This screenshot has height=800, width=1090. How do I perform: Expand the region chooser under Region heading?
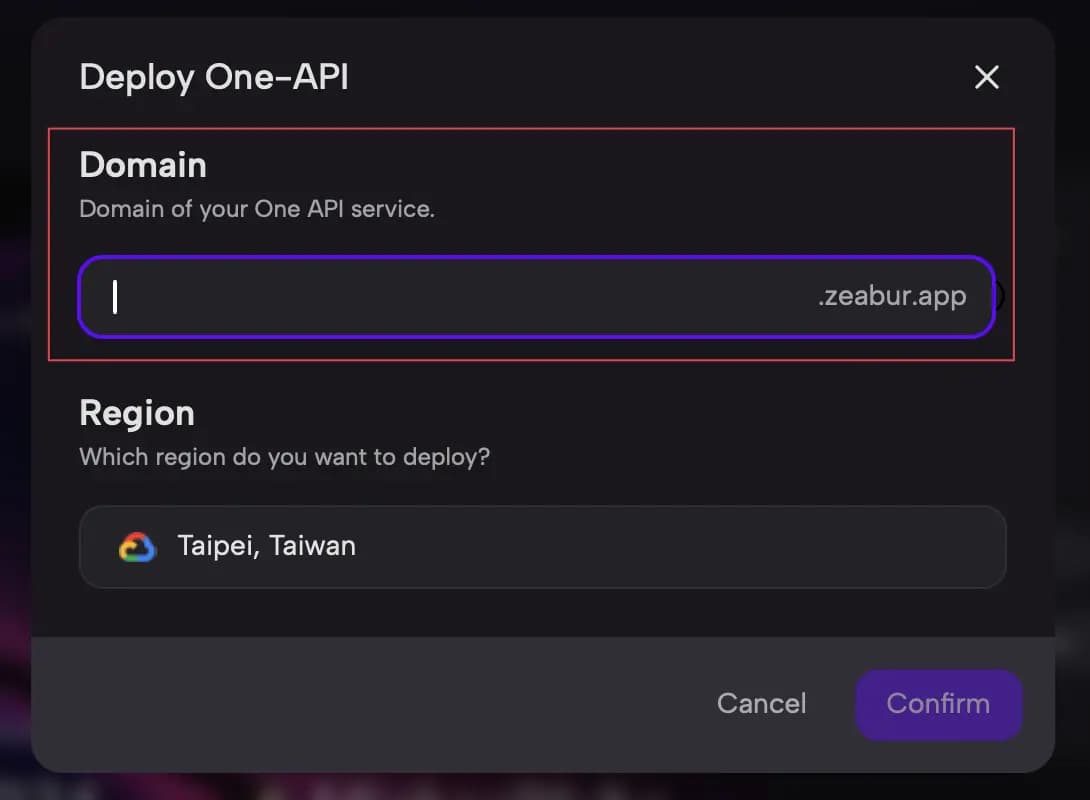click(542, 546)
